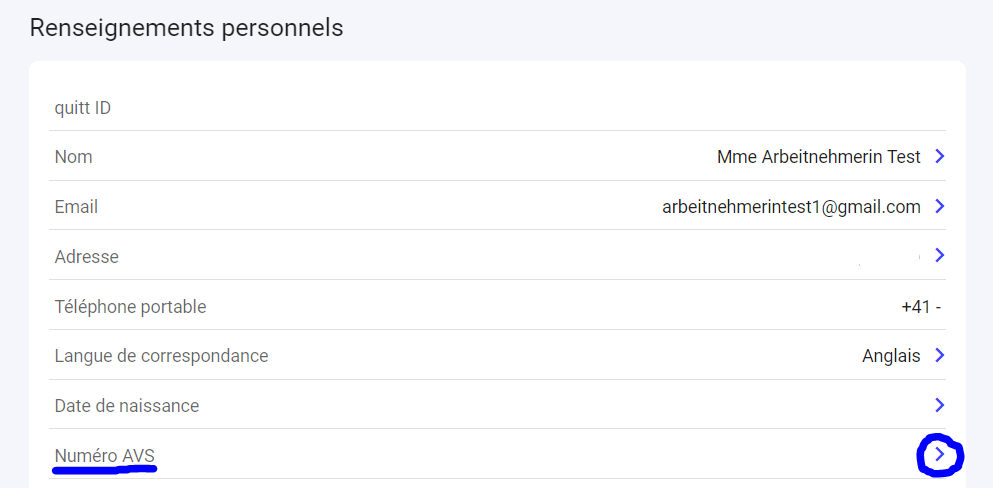Click the arbeitnehmerintest1@gmail.com email address

pyautogui.click(x=790, y=207)
